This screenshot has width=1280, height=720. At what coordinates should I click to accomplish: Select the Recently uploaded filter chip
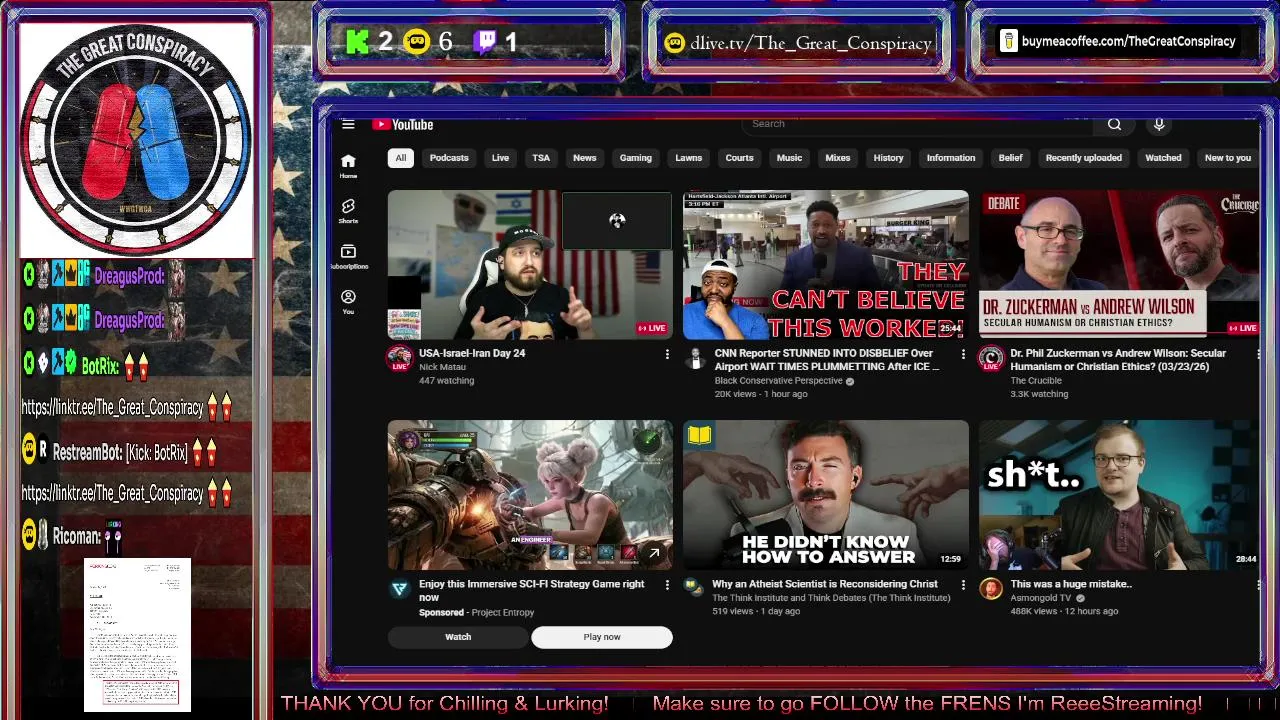[x=1084, y=158]
